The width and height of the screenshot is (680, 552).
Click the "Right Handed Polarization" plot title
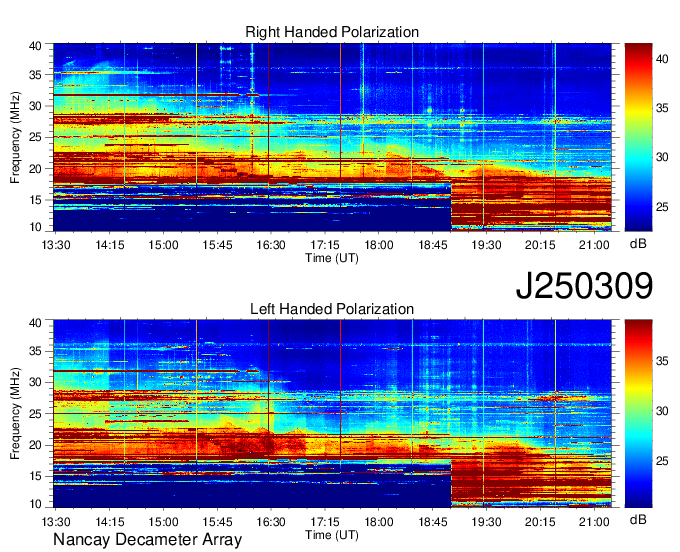332,32
